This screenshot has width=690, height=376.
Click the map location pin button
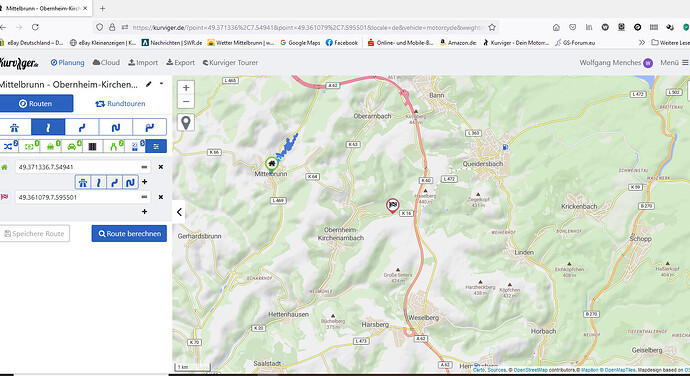186,122
